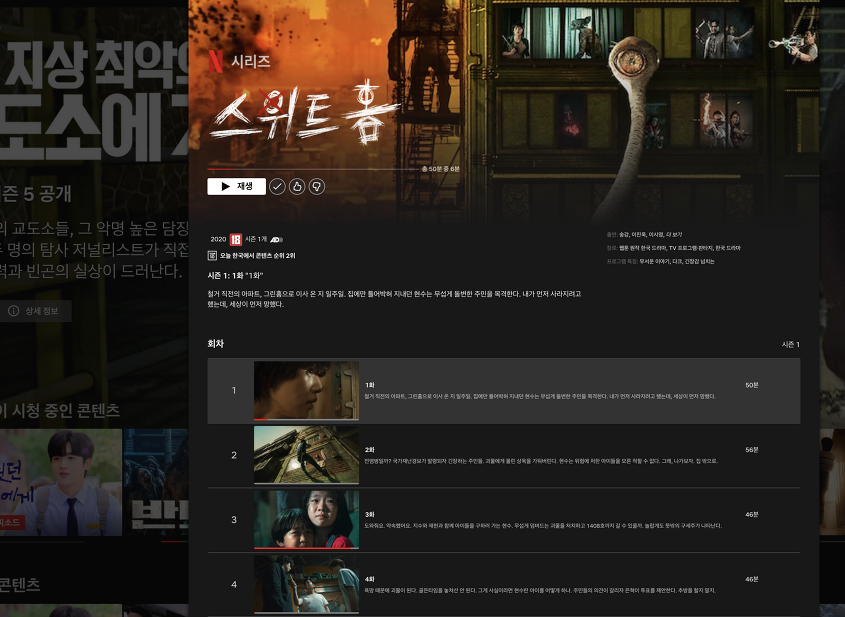Image resolution: width=845 pixels, height=617 pixels.
Task: Click the play triangle icon inside 재생
Action: (x=224, y=186)
